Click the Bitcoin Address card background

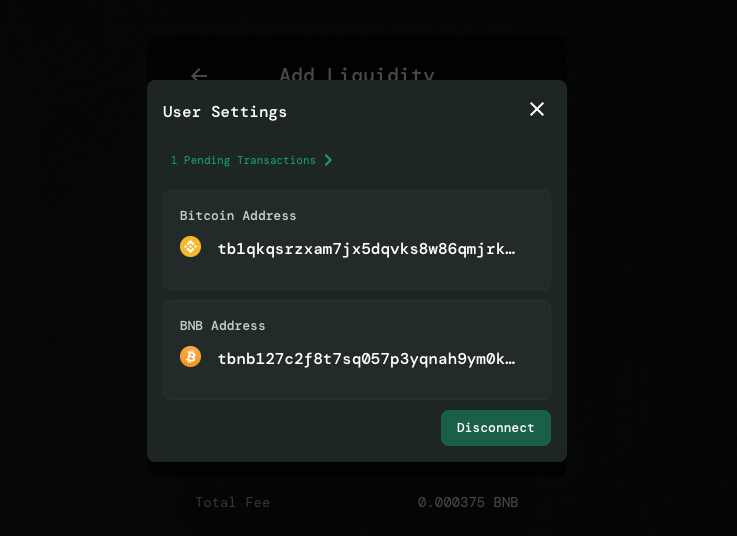pyautogui.click(x=357, y=275)
